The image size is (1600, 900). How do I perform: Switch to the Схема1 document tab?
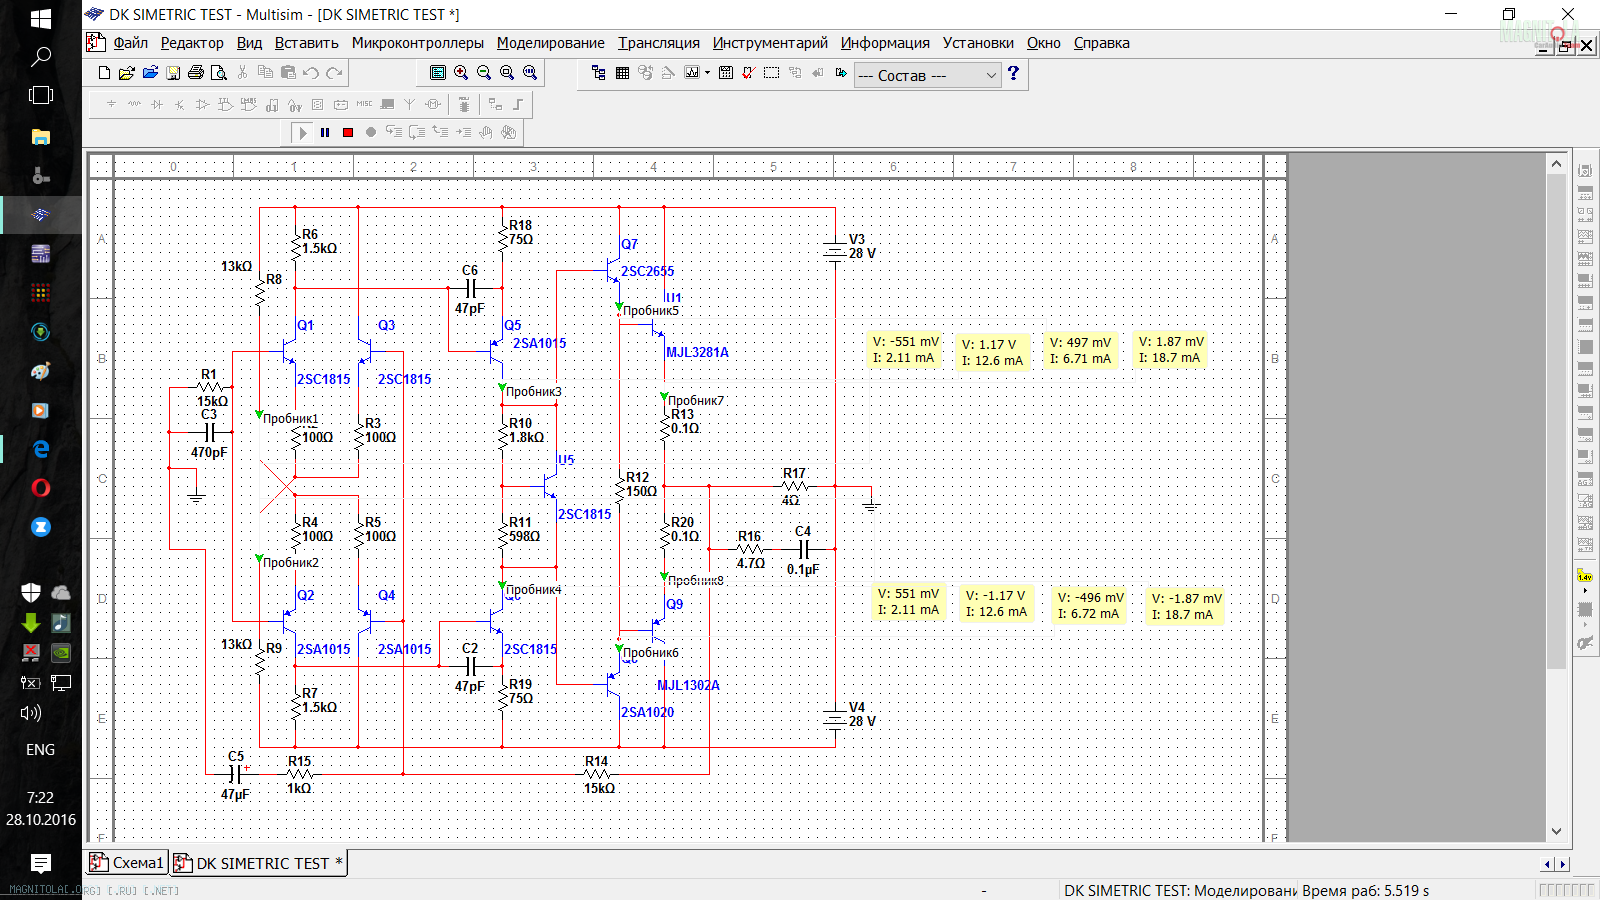point(127,863)
